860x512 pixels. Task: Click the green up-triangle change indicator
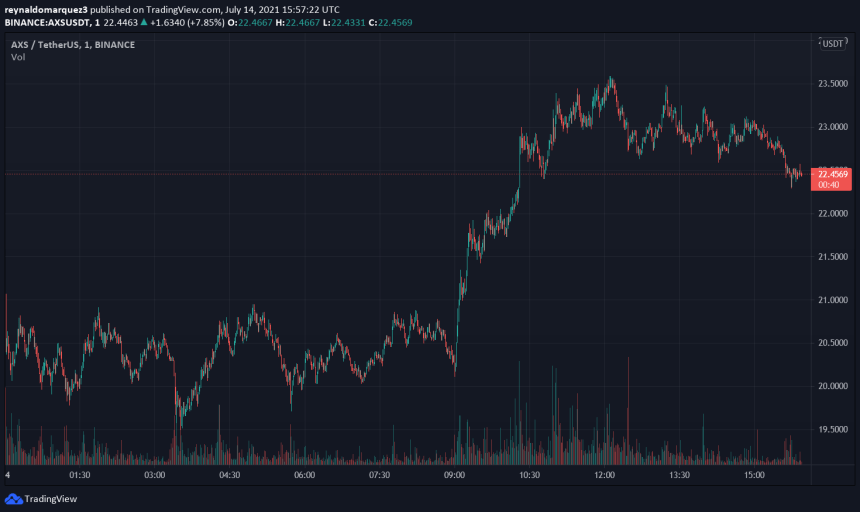(144, 22)
